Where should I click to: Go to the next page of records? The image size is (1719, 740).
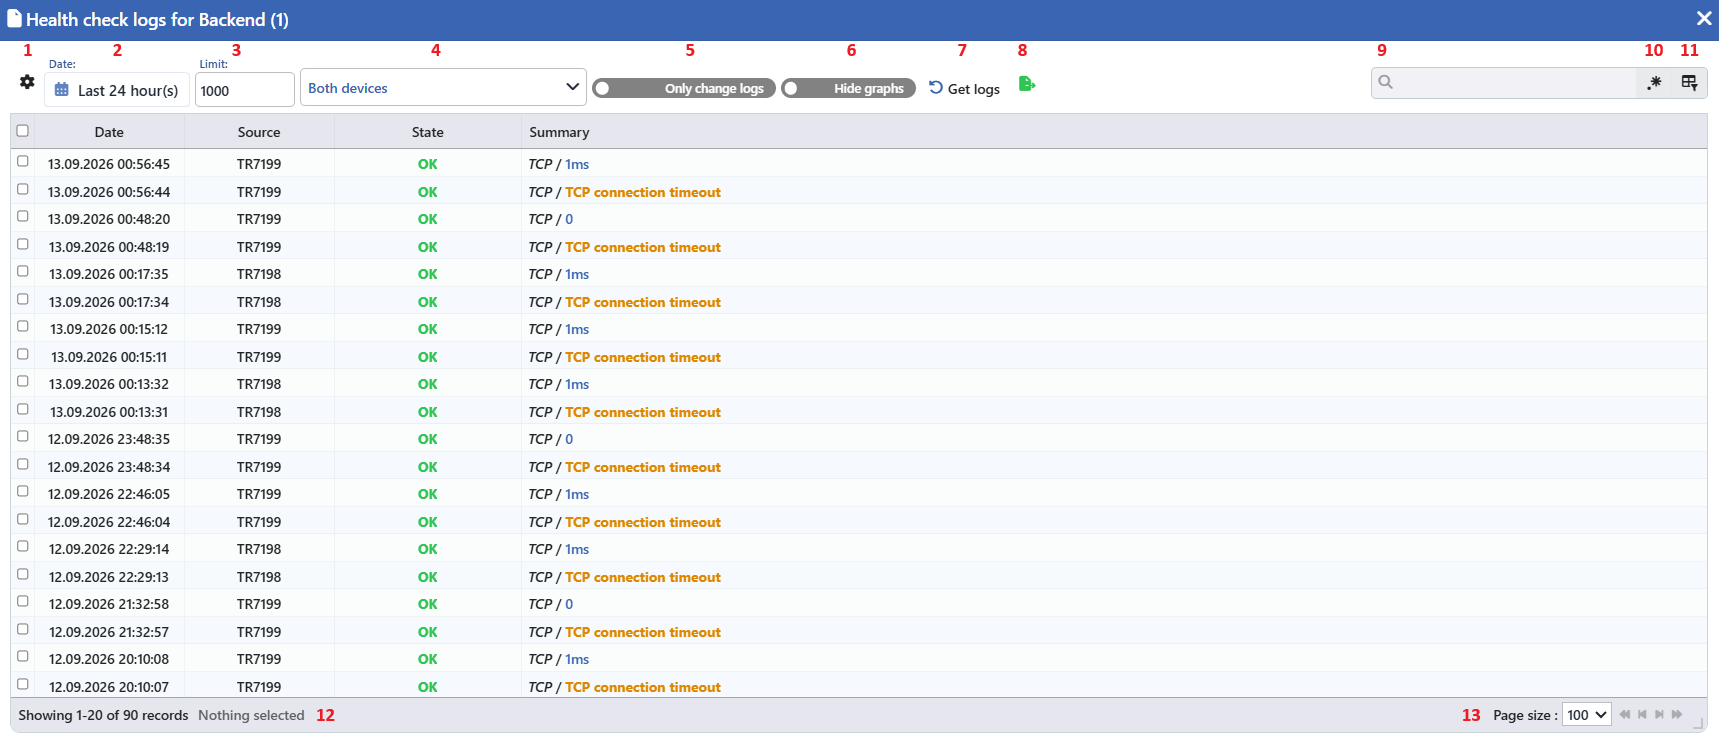tap(1659, 714)
